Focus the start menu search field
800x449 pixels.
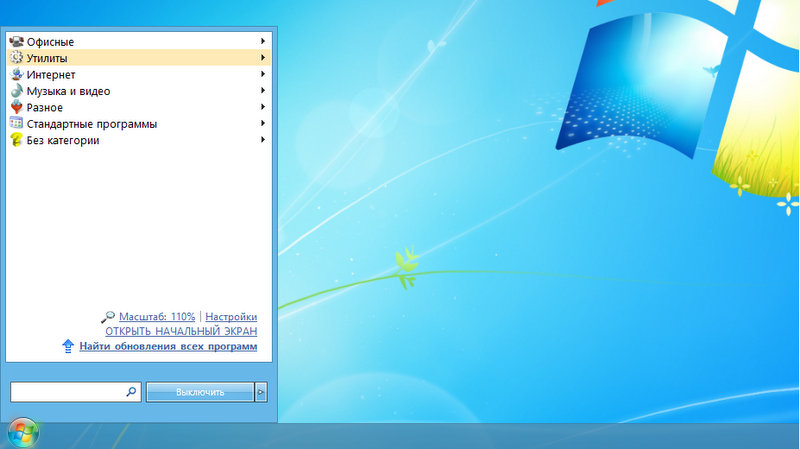(x=76, y=392)
